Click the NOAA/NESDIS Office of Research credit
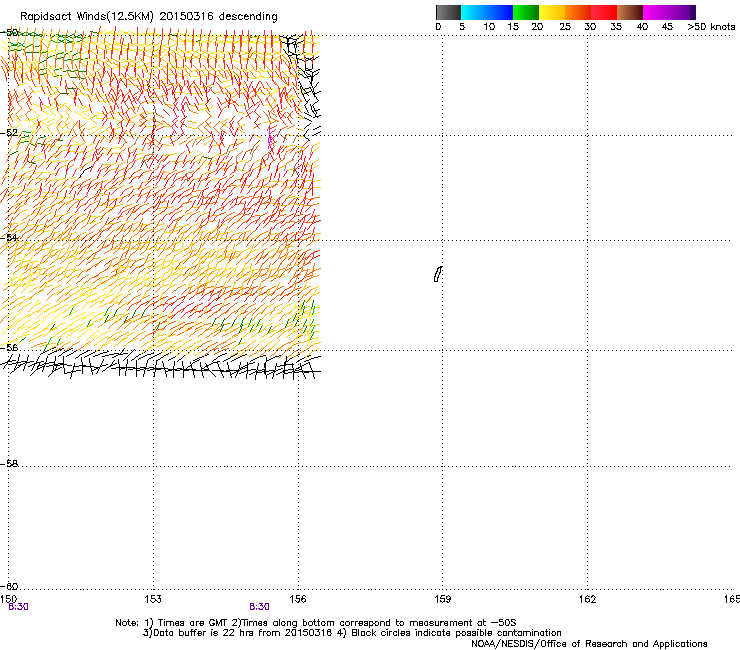This screenshot has height=650, width=740. click(589, 644)
